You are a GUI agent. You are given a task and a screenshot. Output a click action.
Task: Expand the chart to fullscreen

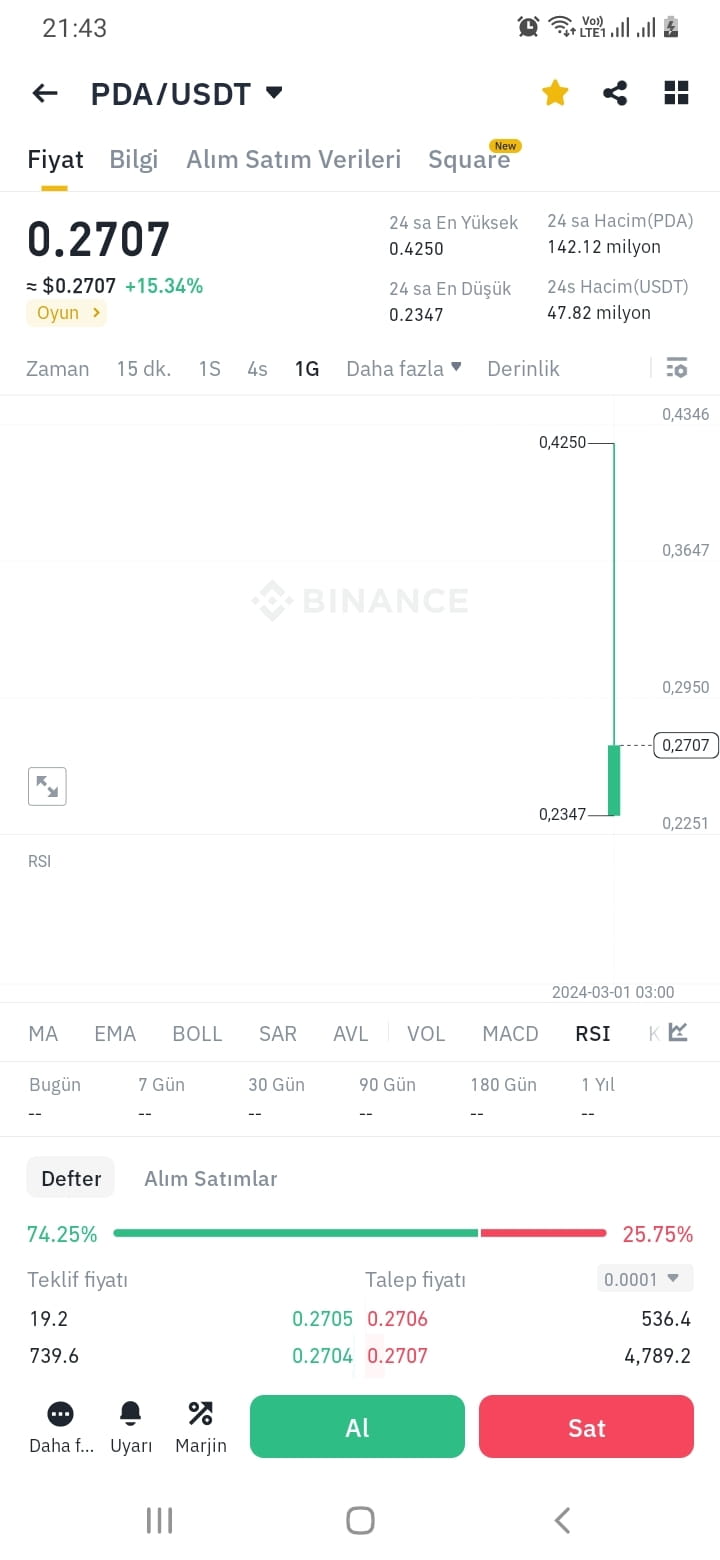tap(47, 786)
